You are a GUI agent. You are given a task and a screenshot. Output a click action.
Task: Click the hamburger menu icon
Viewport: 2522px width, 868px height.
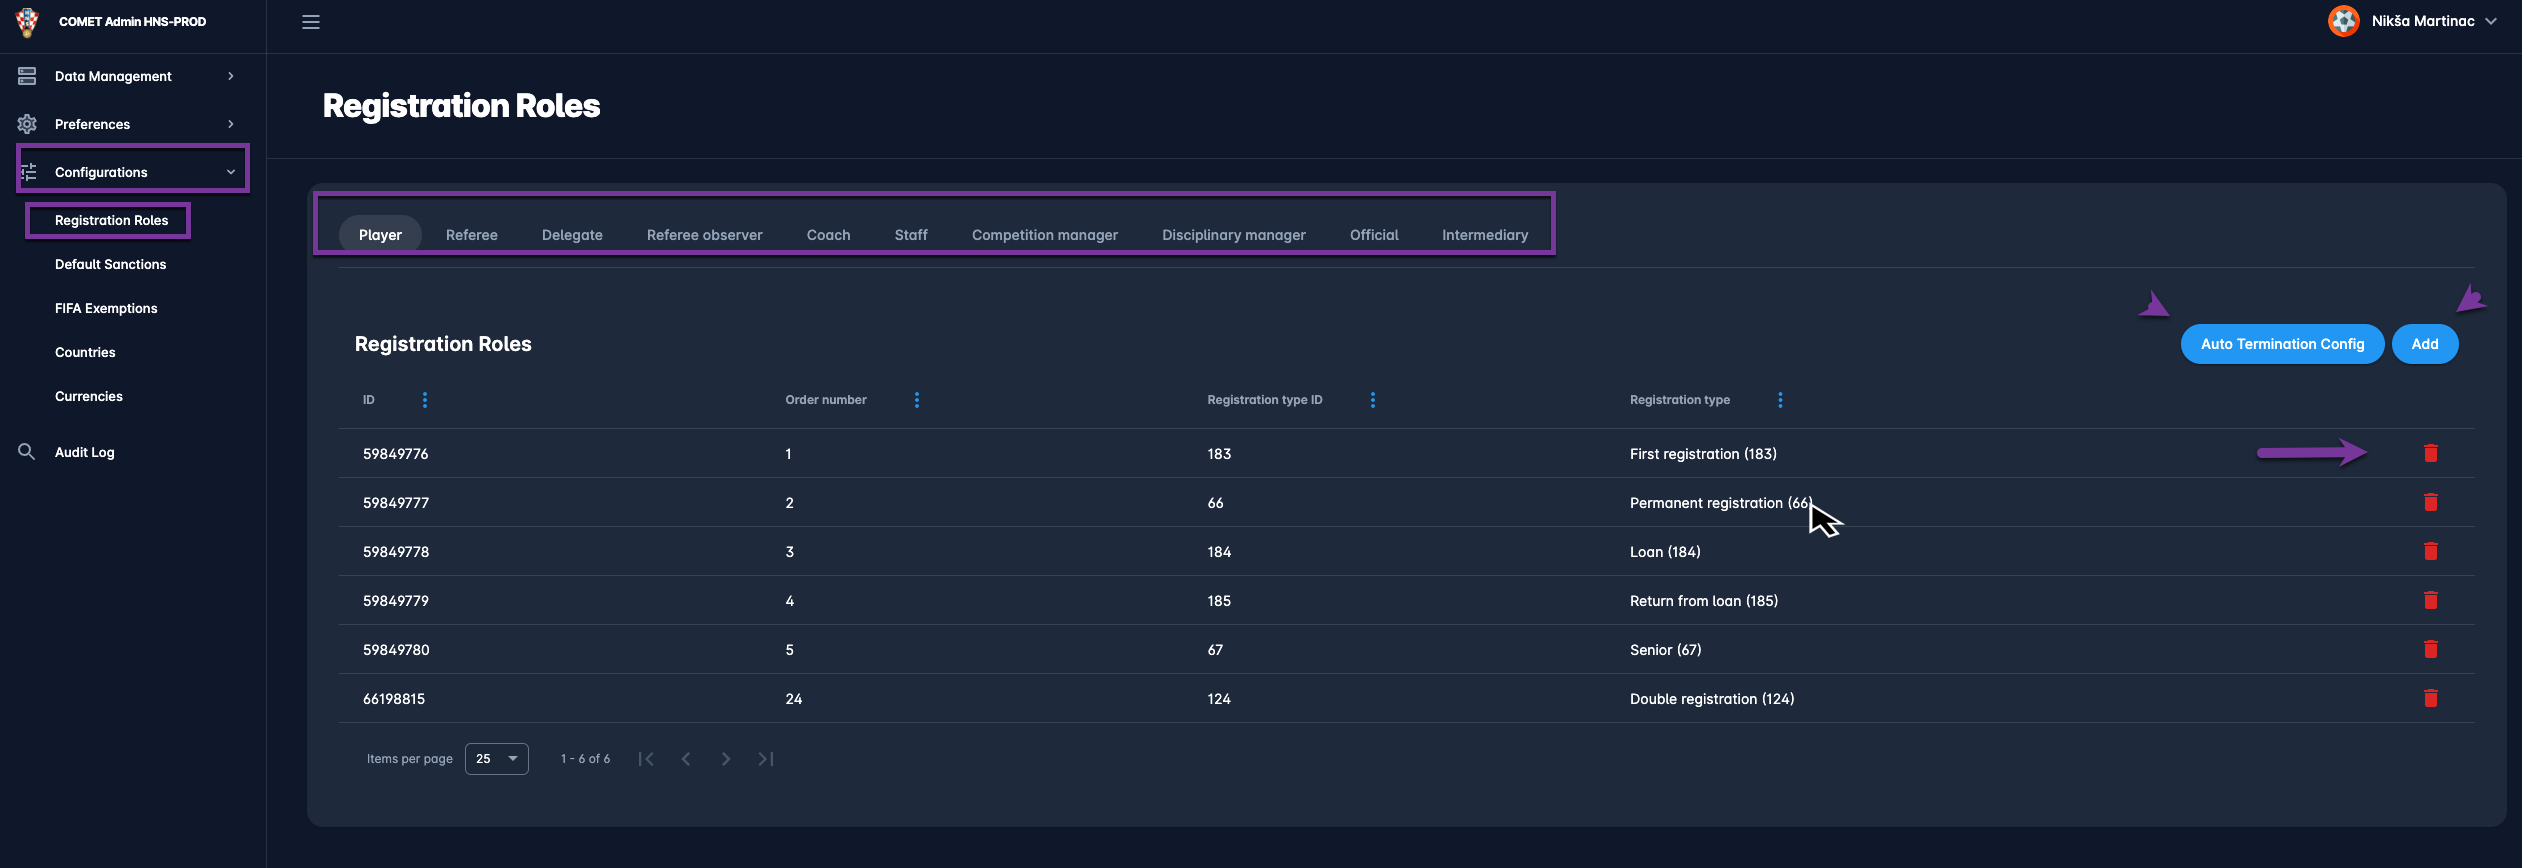pyautogui.click(x=311, y=22)
